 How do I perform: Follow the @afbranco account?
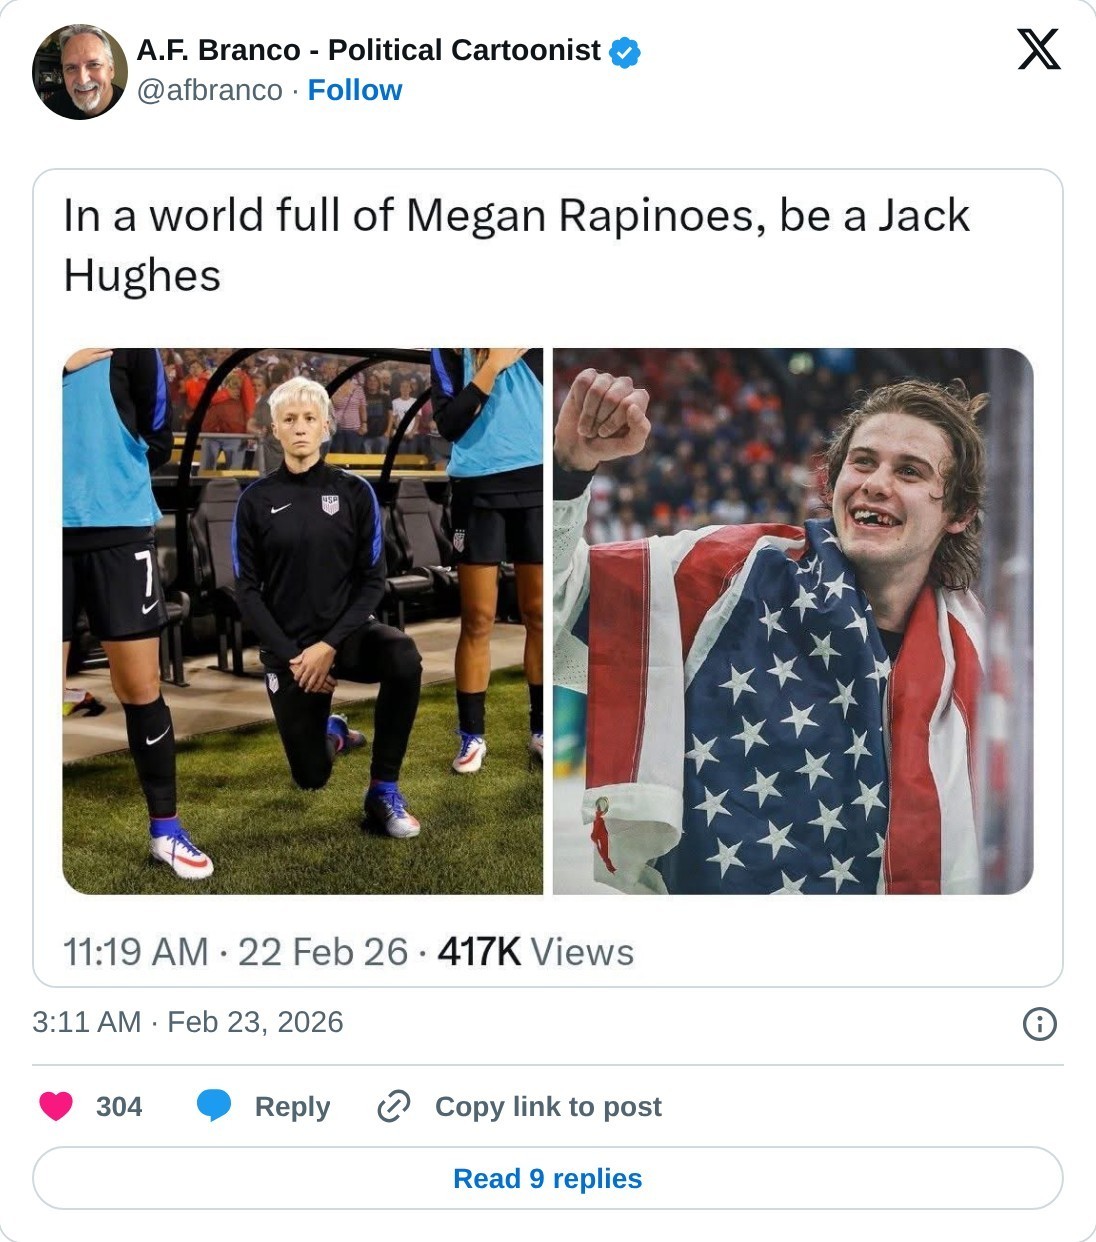pyautogui.click(x=354, y=90)
